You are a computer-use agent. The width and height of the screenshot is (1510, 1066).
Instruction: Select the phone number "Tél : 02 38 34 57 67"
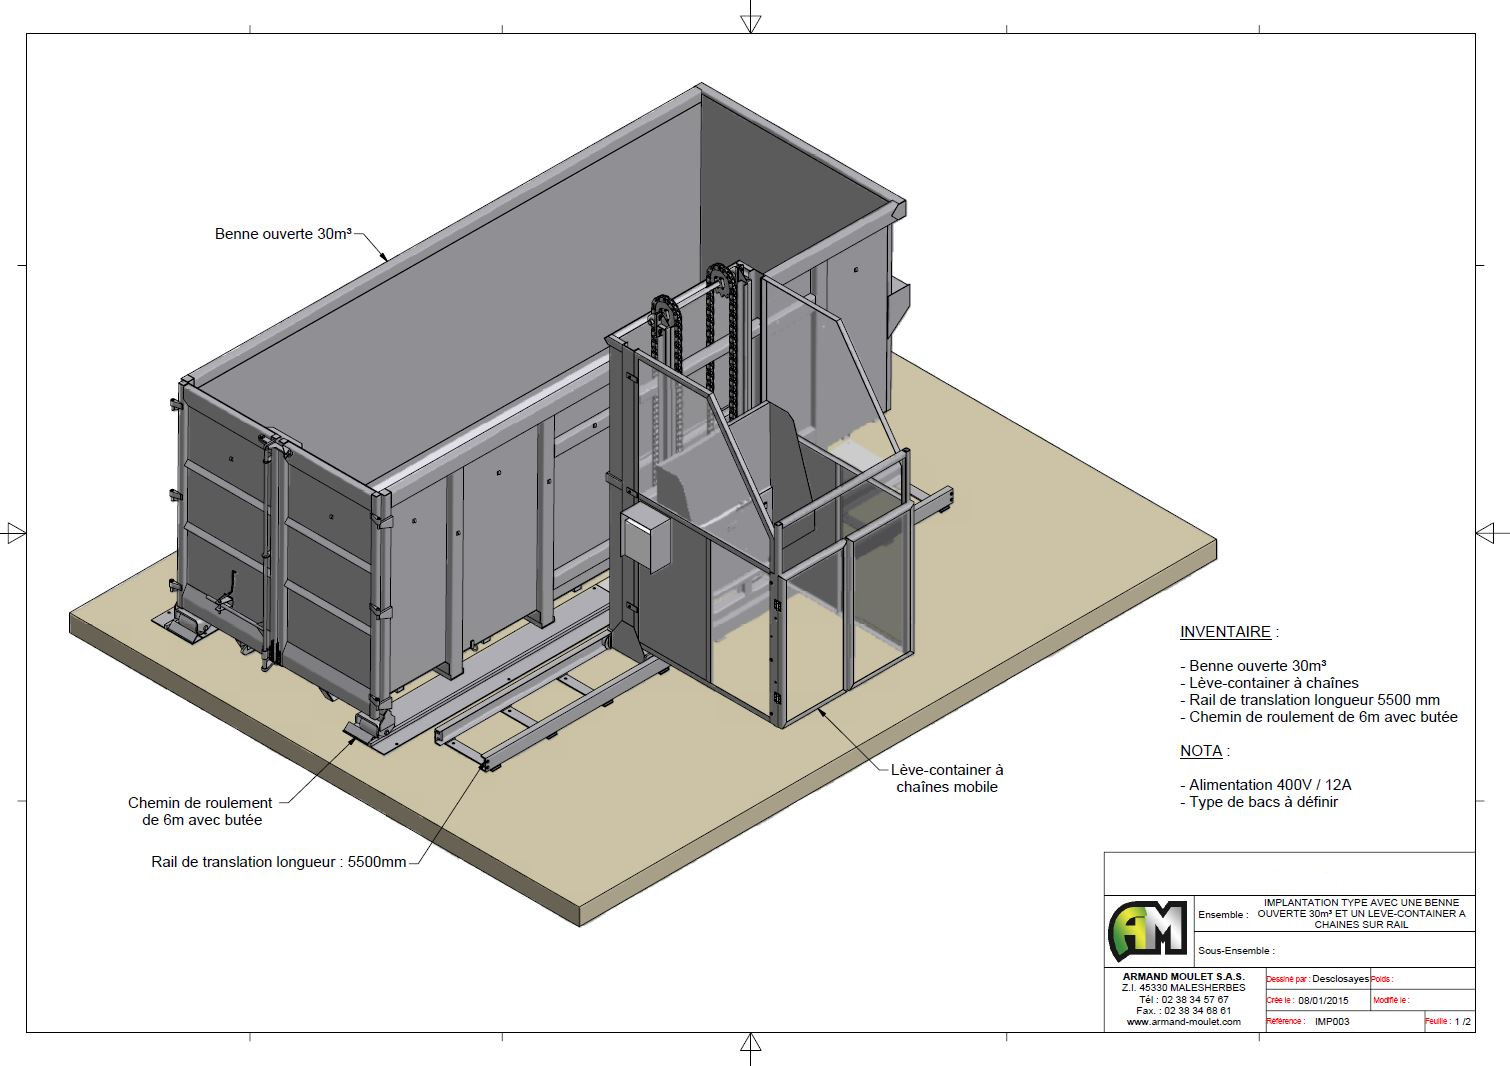click(x=1183, y=999)
